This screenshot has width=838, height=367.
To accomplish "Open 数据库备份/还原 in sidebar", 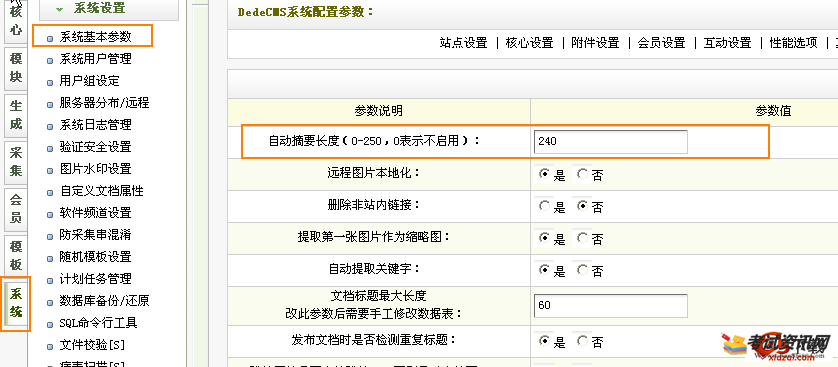I will coord(104,301).
